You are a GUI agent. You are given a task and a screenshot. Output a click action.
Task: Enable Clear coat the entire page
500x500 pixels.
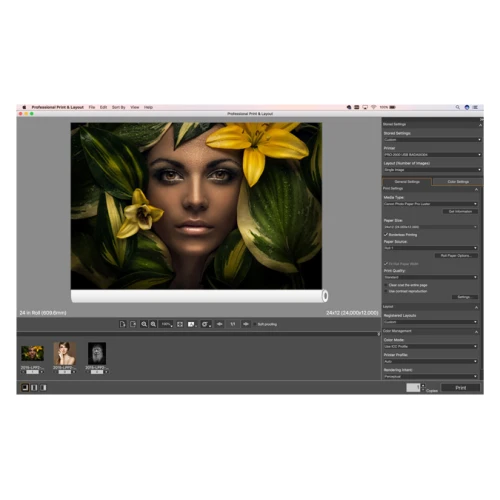pyautogui.click(x=386, y=285)
